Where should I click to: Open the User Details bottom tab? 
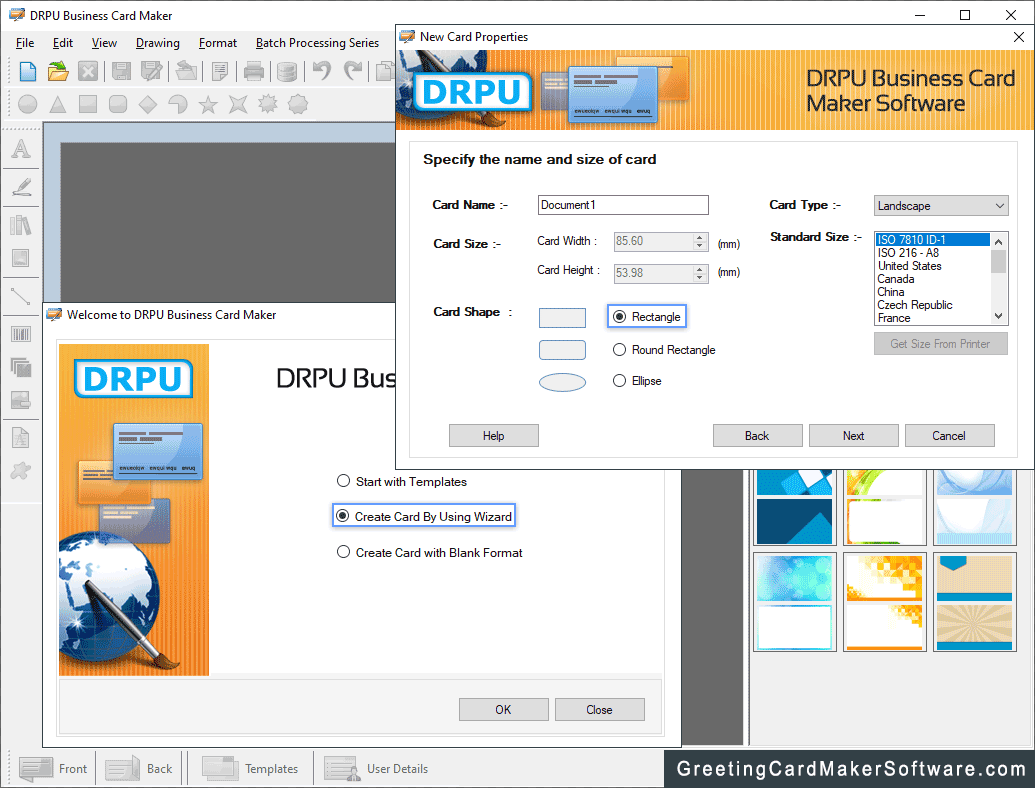[x=376, y=769]
